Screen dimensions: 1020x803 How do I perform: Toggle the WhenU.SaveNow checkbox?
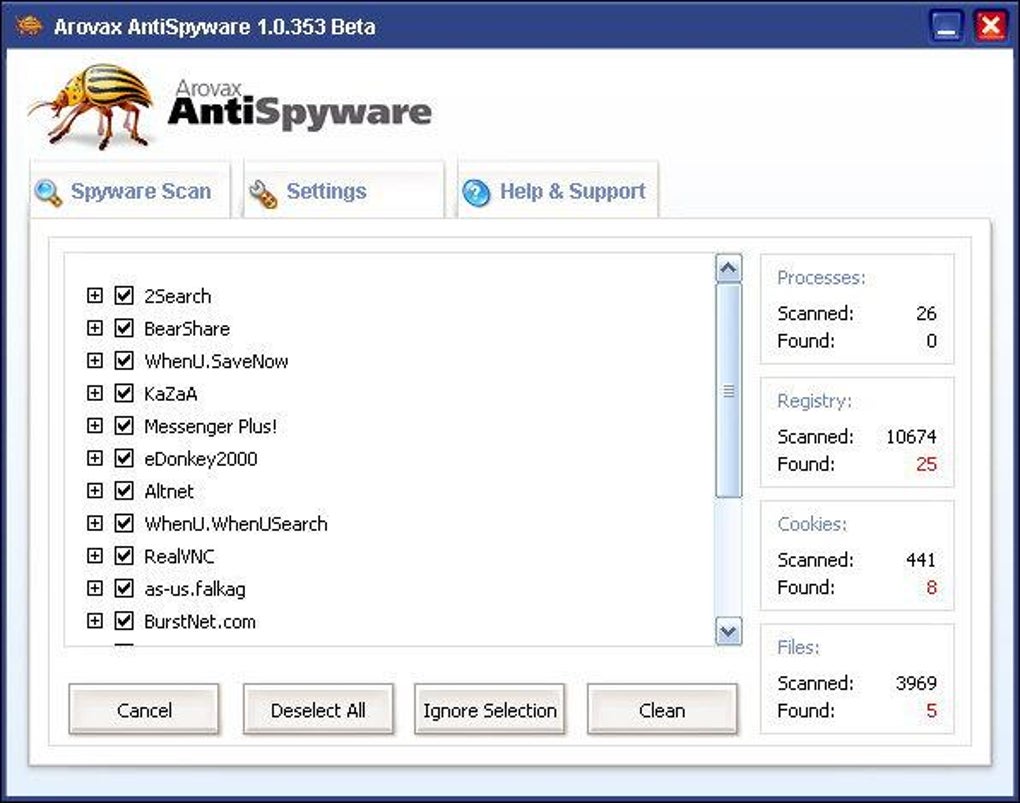pos(124,361)
